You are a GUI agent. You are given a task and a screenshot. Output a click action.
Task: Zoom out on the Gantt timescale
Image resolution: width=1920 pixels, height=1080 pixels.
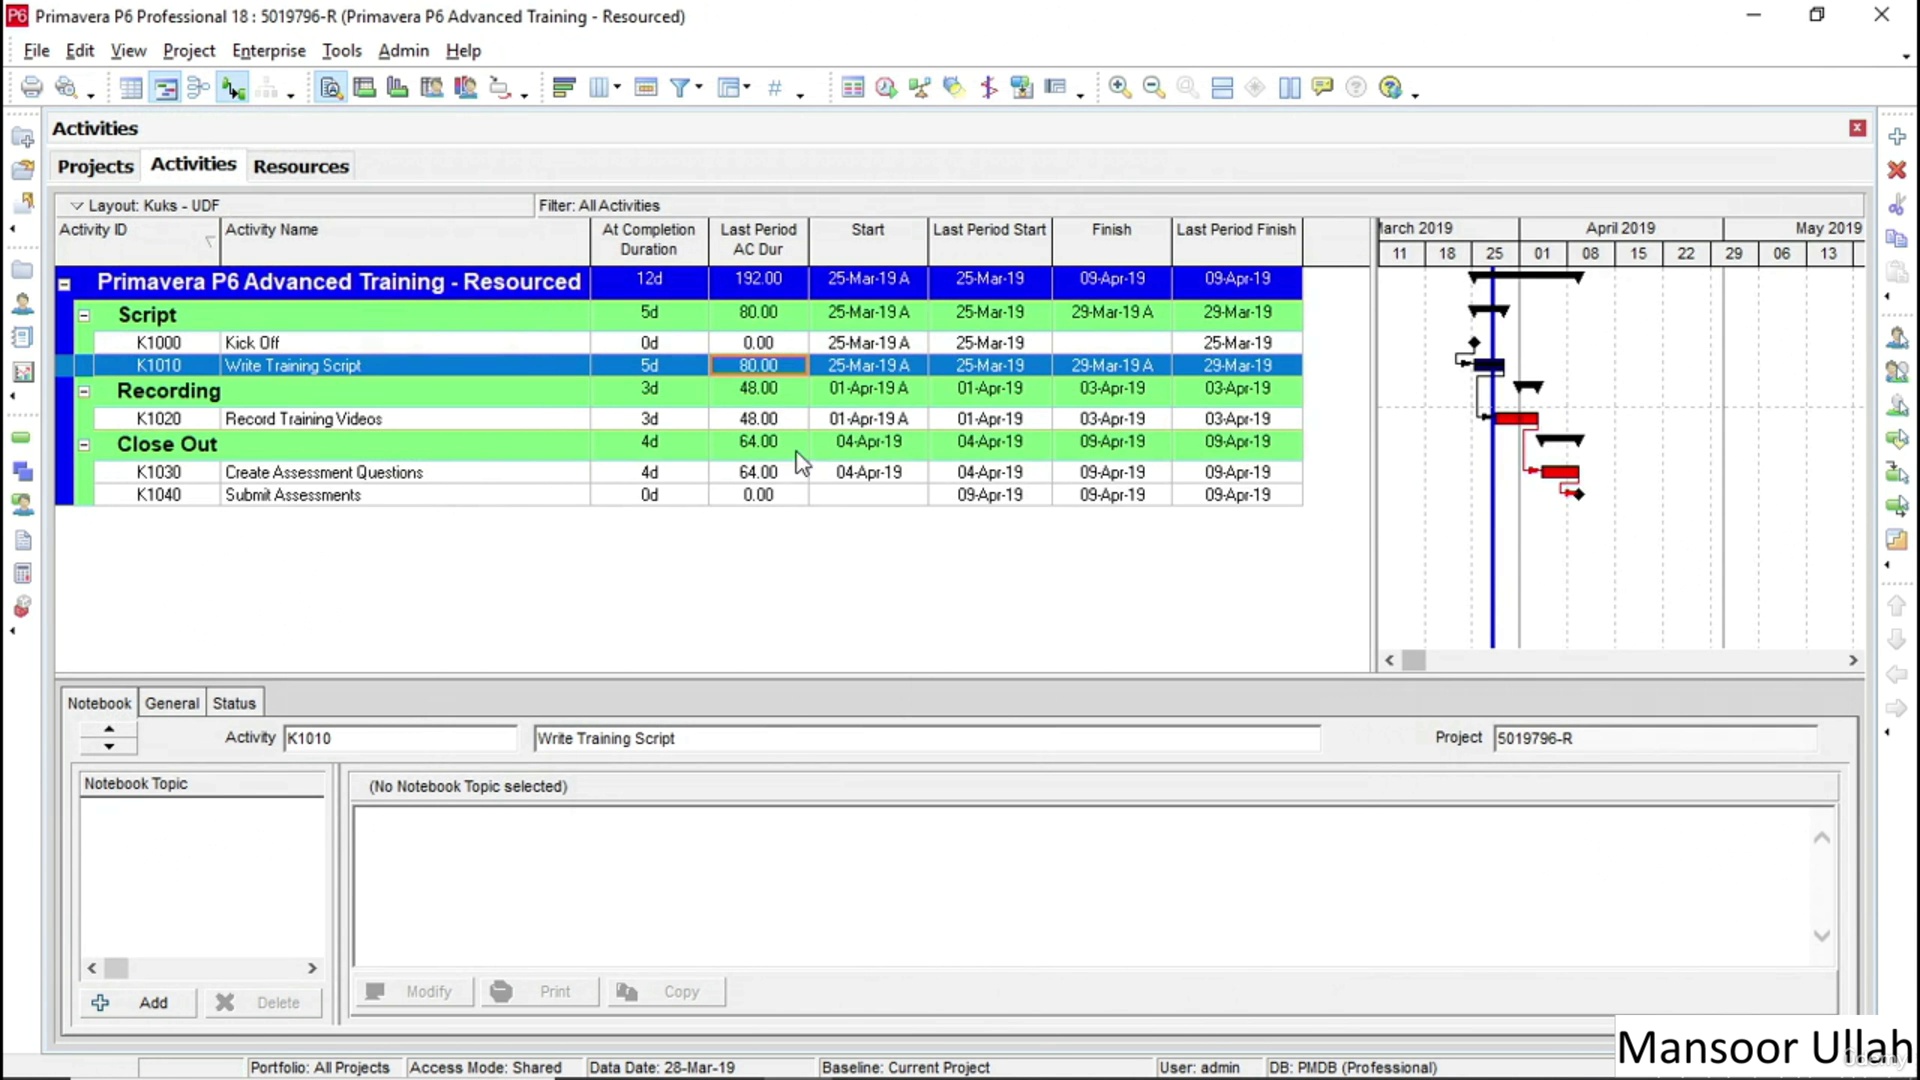[x=1154, y=88]
